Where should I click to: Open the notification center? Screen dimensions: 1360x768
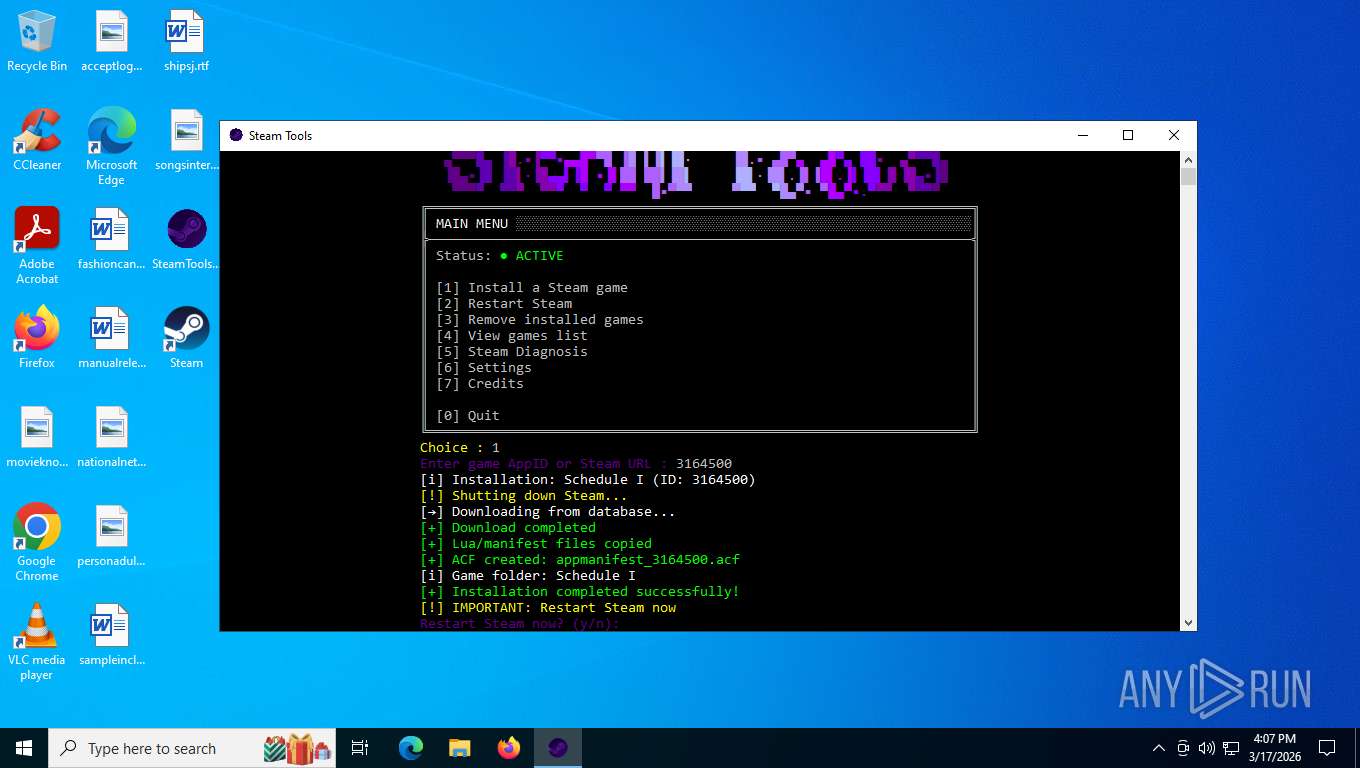tap(1327, 748)
